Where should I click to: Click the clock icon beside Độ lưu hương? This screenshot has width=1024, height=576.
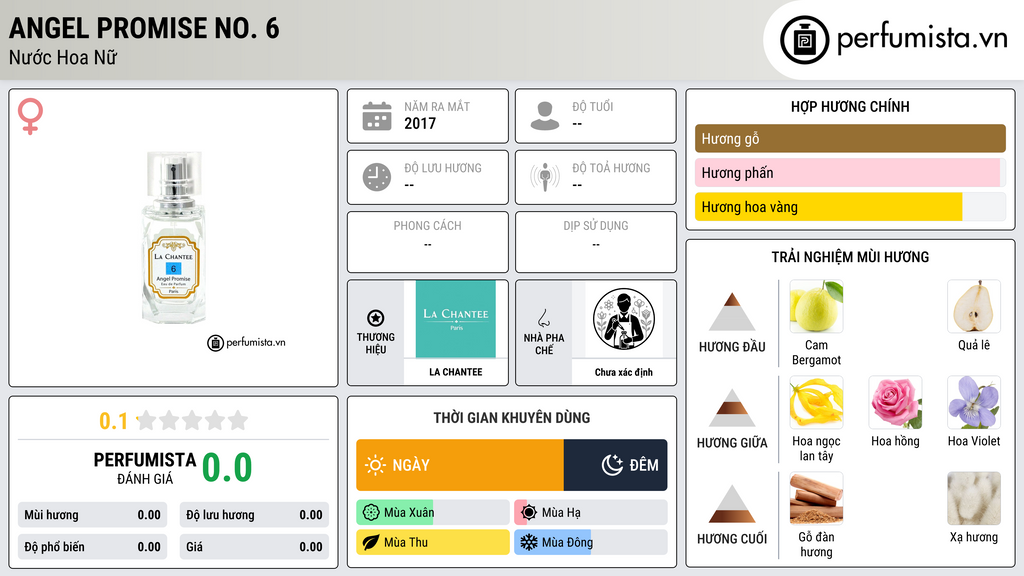point(377,177)
